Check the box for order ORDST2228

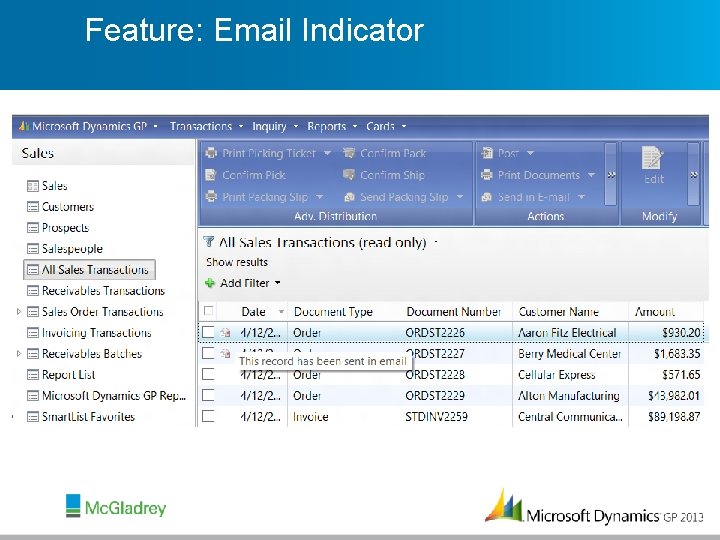208,374
